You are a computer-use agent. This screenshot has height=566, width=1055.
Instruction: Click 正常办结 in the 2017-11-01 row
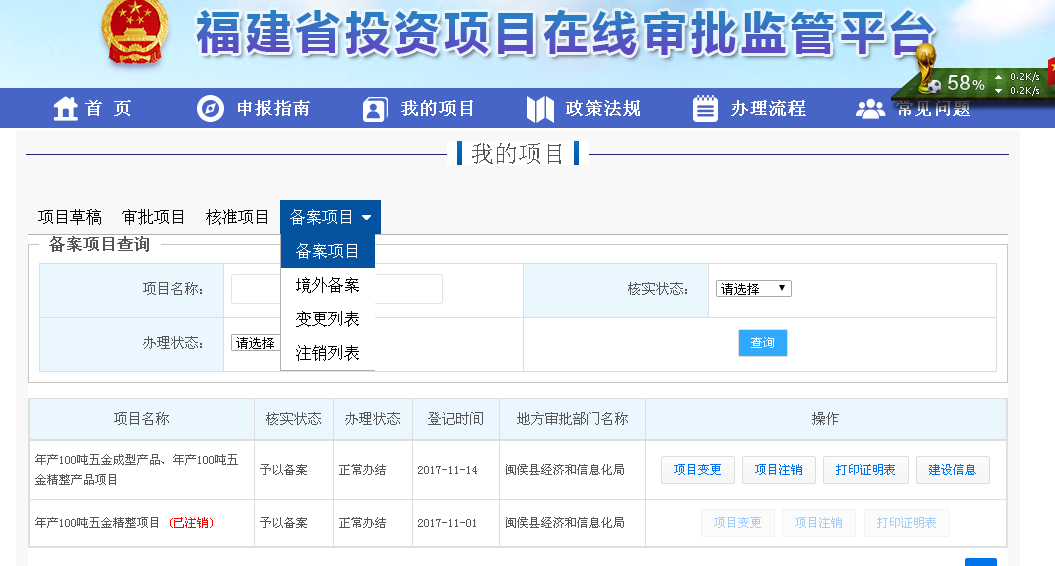click(363, 523)
